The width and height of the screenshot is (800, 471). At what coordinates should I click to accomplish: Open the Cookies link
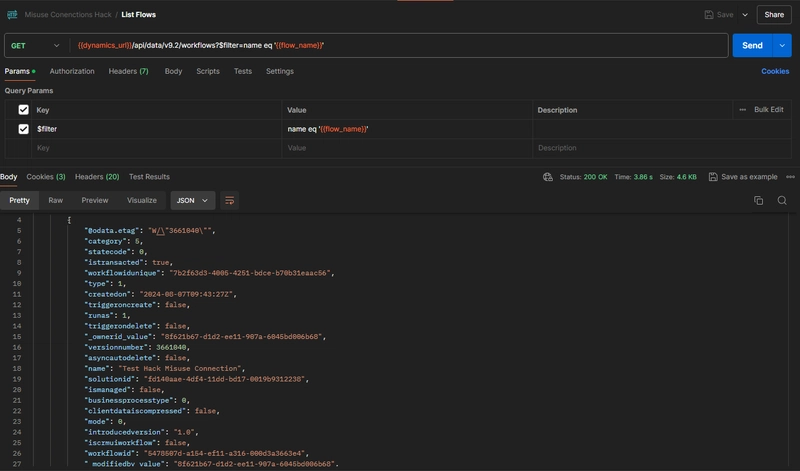tap(775, 72)
